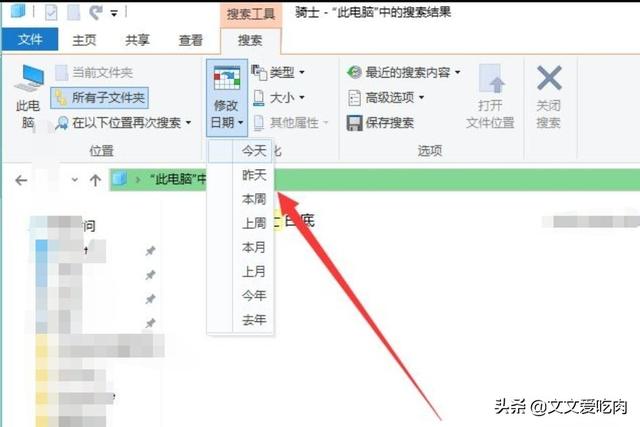Screen dimensions: 640x427
Task: Click 在以下位置再次搜索 button
Action: tap(123, 122)
